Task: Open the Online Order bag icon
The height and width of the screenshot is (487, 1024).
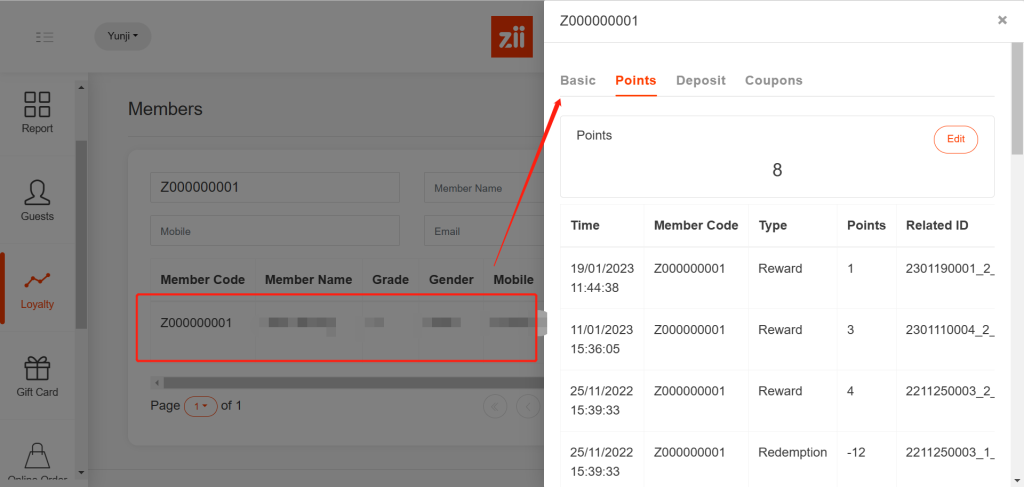Action: coord(37,458)
